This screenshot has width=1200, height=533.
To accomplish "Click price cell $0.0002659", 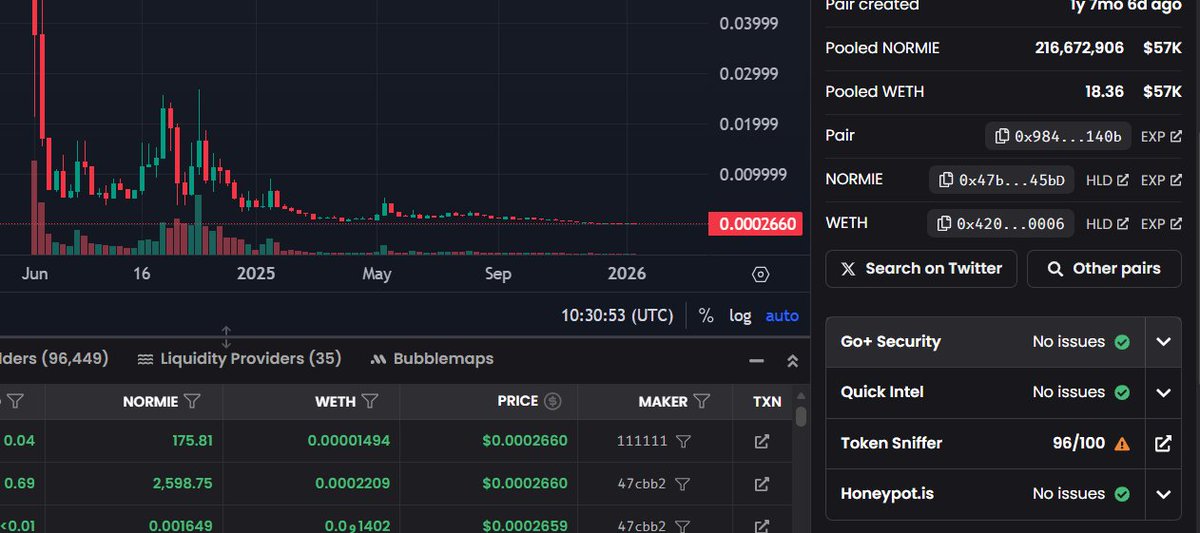I will (x=524, y=525).
